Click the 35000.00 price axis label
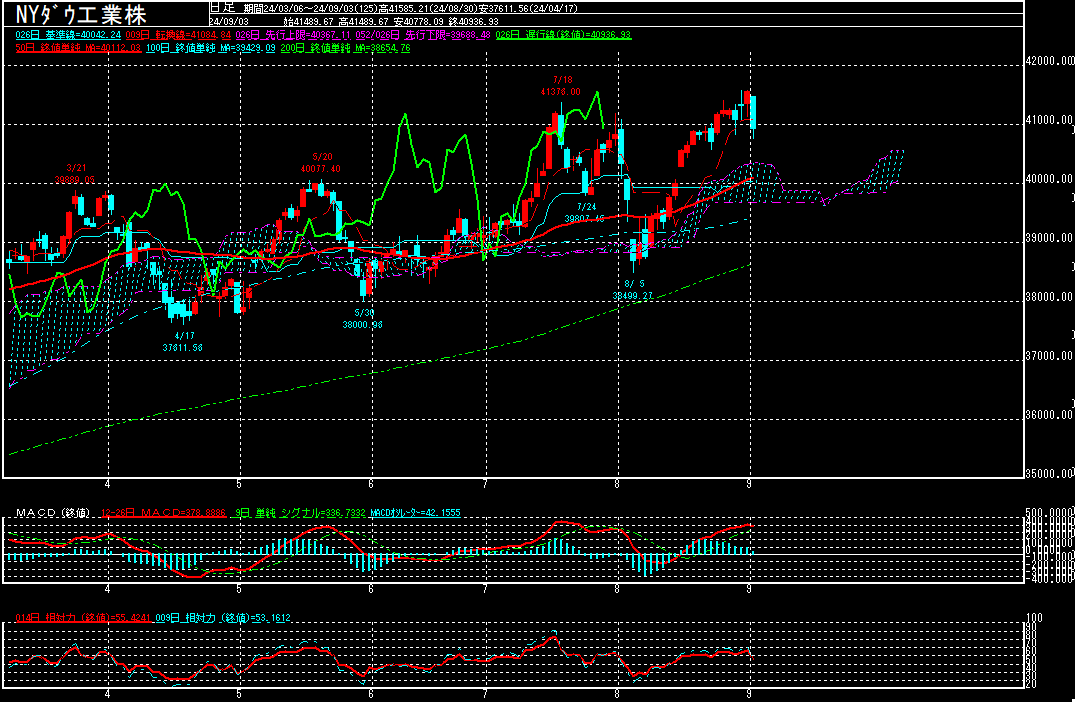The image size is (1076, 702). [1049, 473]
